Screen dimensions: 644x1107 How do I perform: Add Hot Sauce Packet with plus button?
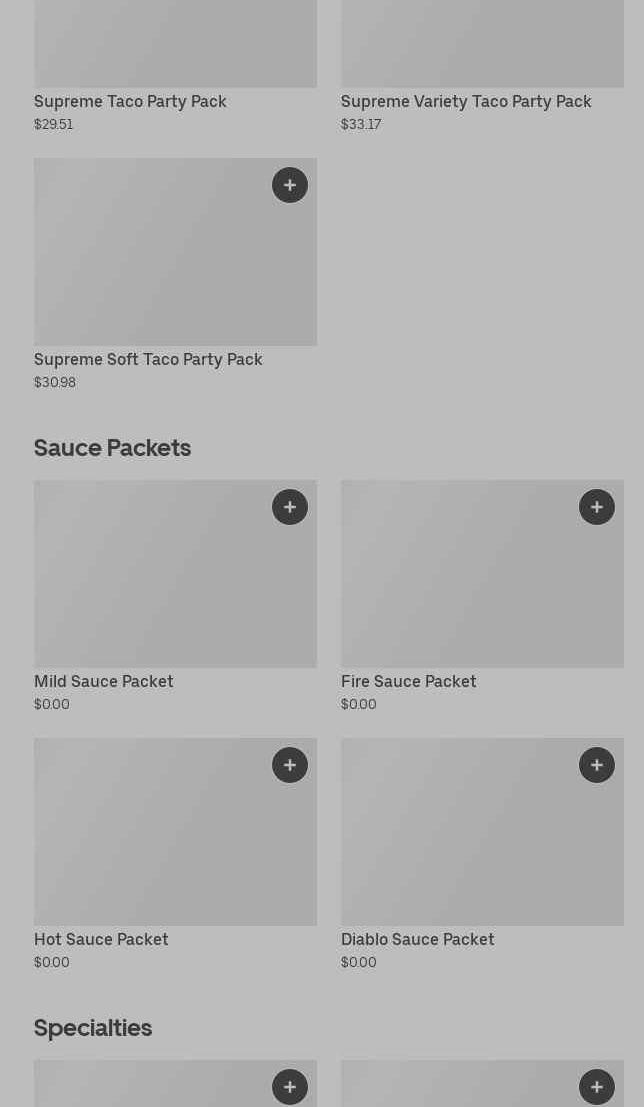click(290, 765)
